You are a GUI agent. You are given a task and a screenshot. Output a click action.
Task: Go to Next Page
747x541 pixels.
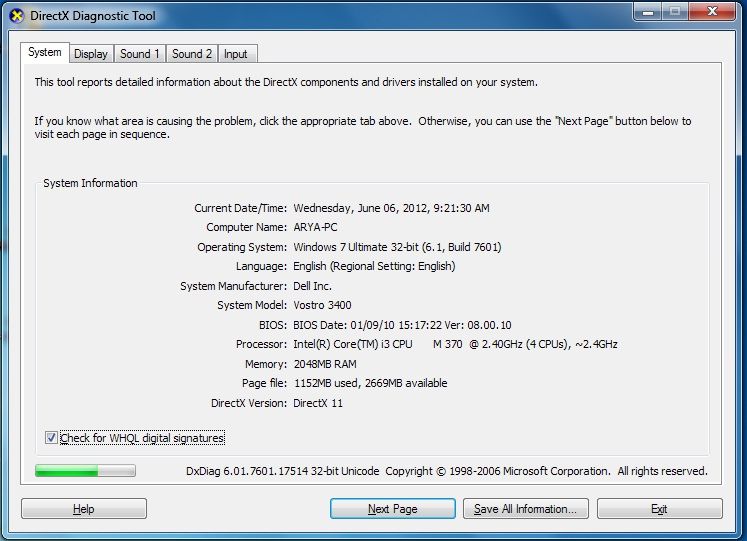[393, 509]
